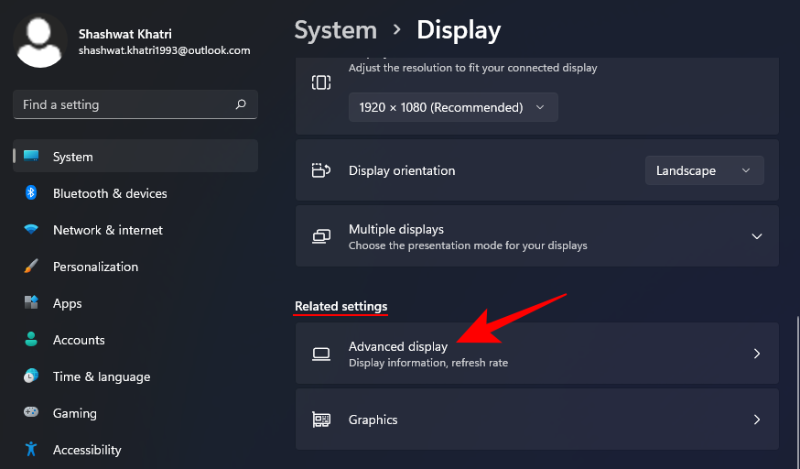Open the 1920 × 1080 resolution dropdown
800x469 pixels.
[453, 107]
